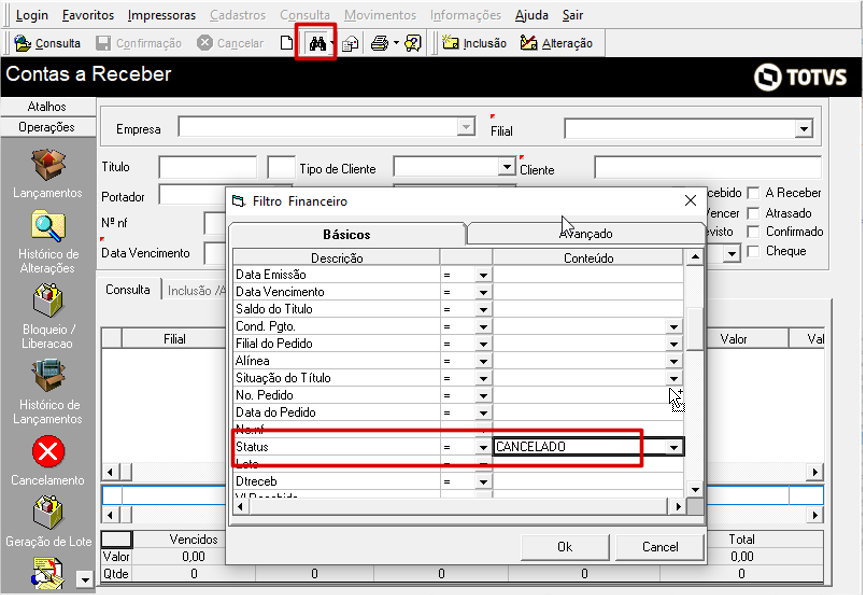Select the Básicos tab
This screenshot has width=863, height=595.
coord(347,234)
